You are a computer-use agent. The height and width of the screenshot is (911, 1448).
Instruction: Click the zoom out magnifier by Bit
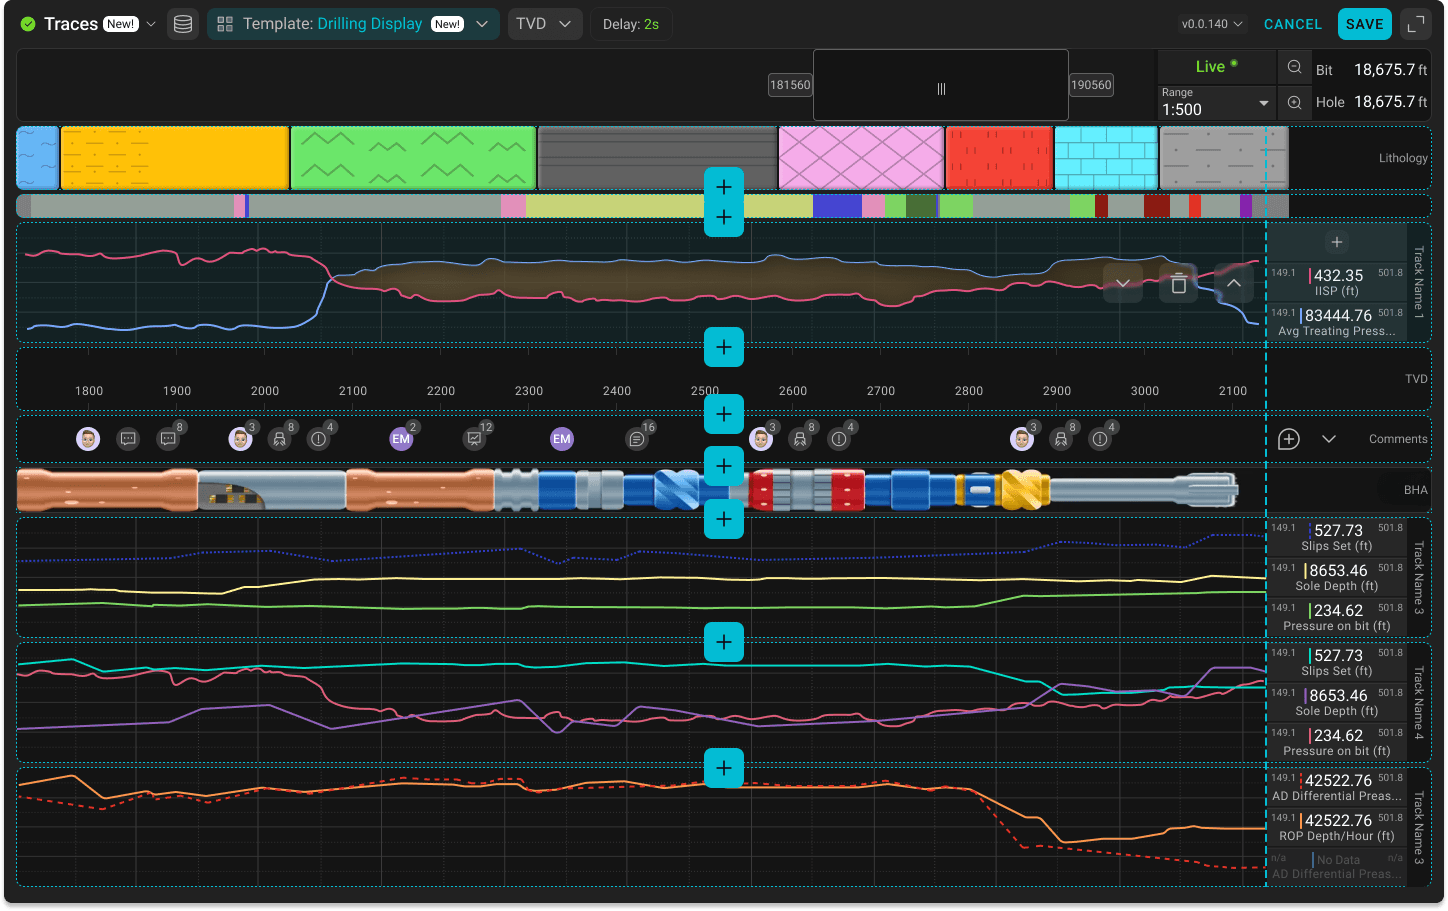pyautogui.click(x=1294, y=68)
